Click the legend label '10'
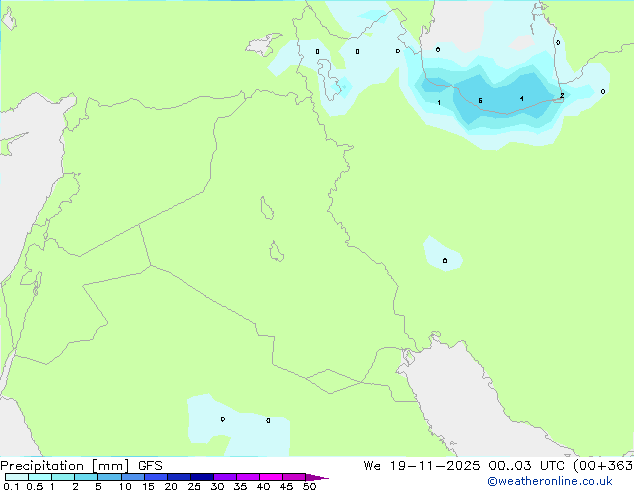 pos(125,486)
